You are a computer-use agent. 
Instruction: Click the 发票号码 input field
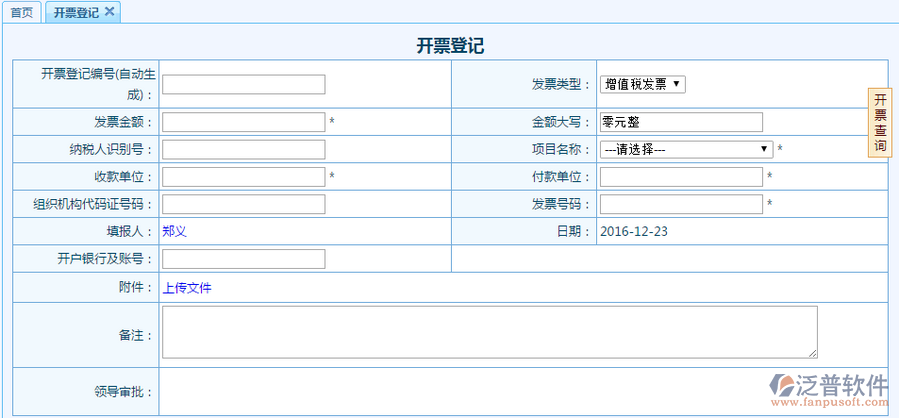point(681,204)
